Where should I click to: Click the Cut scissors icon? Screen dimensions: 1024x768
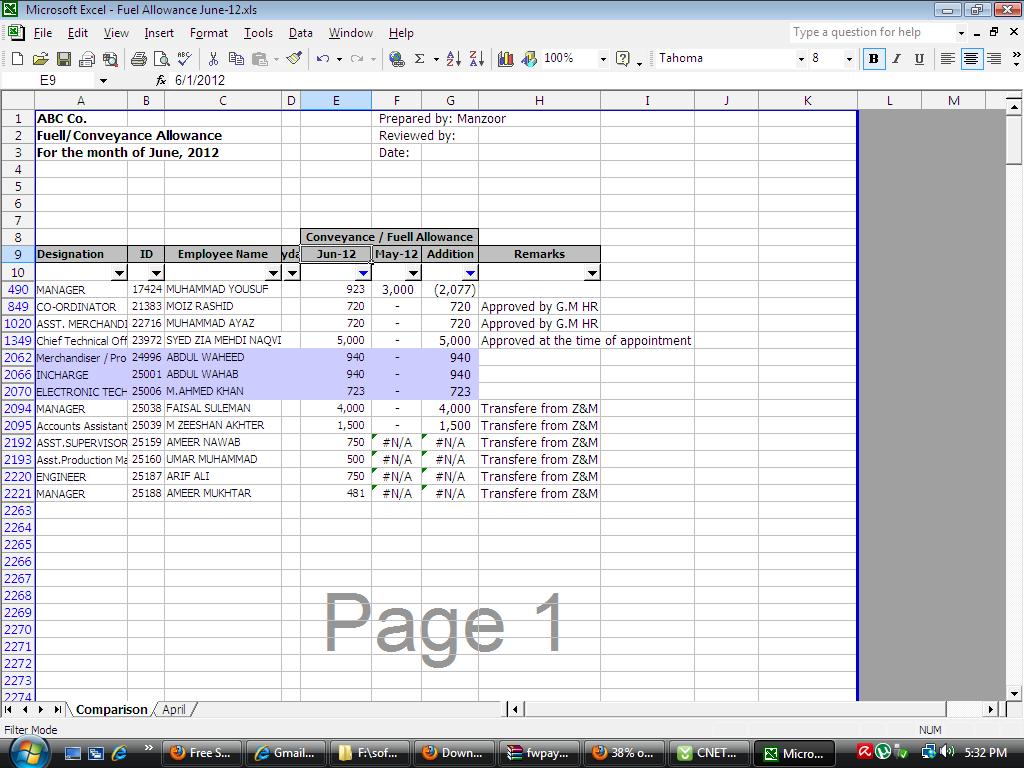213,59
